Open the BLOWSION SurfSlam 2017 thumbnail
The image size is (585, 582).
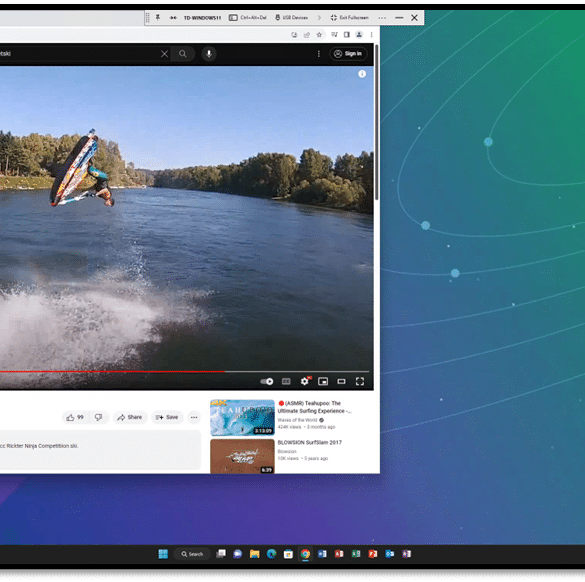pyautogui.click(x=243, y=456)
